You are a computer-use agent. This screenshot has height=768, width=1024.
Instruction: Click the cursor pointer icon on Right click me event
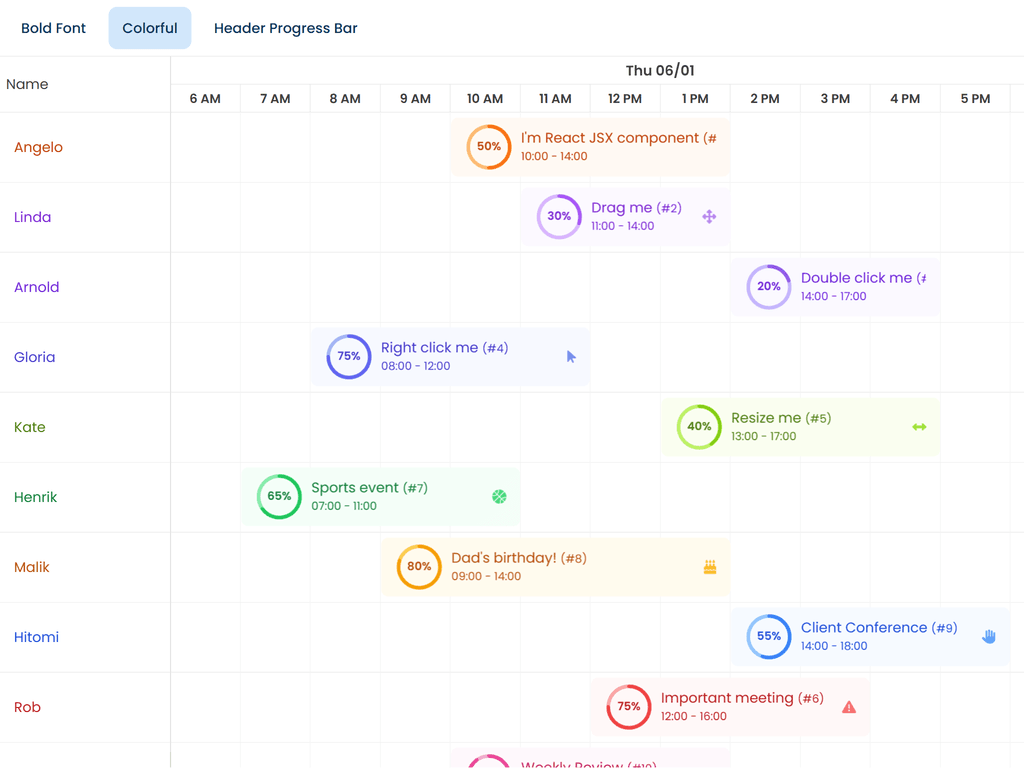tap(571, 357)
